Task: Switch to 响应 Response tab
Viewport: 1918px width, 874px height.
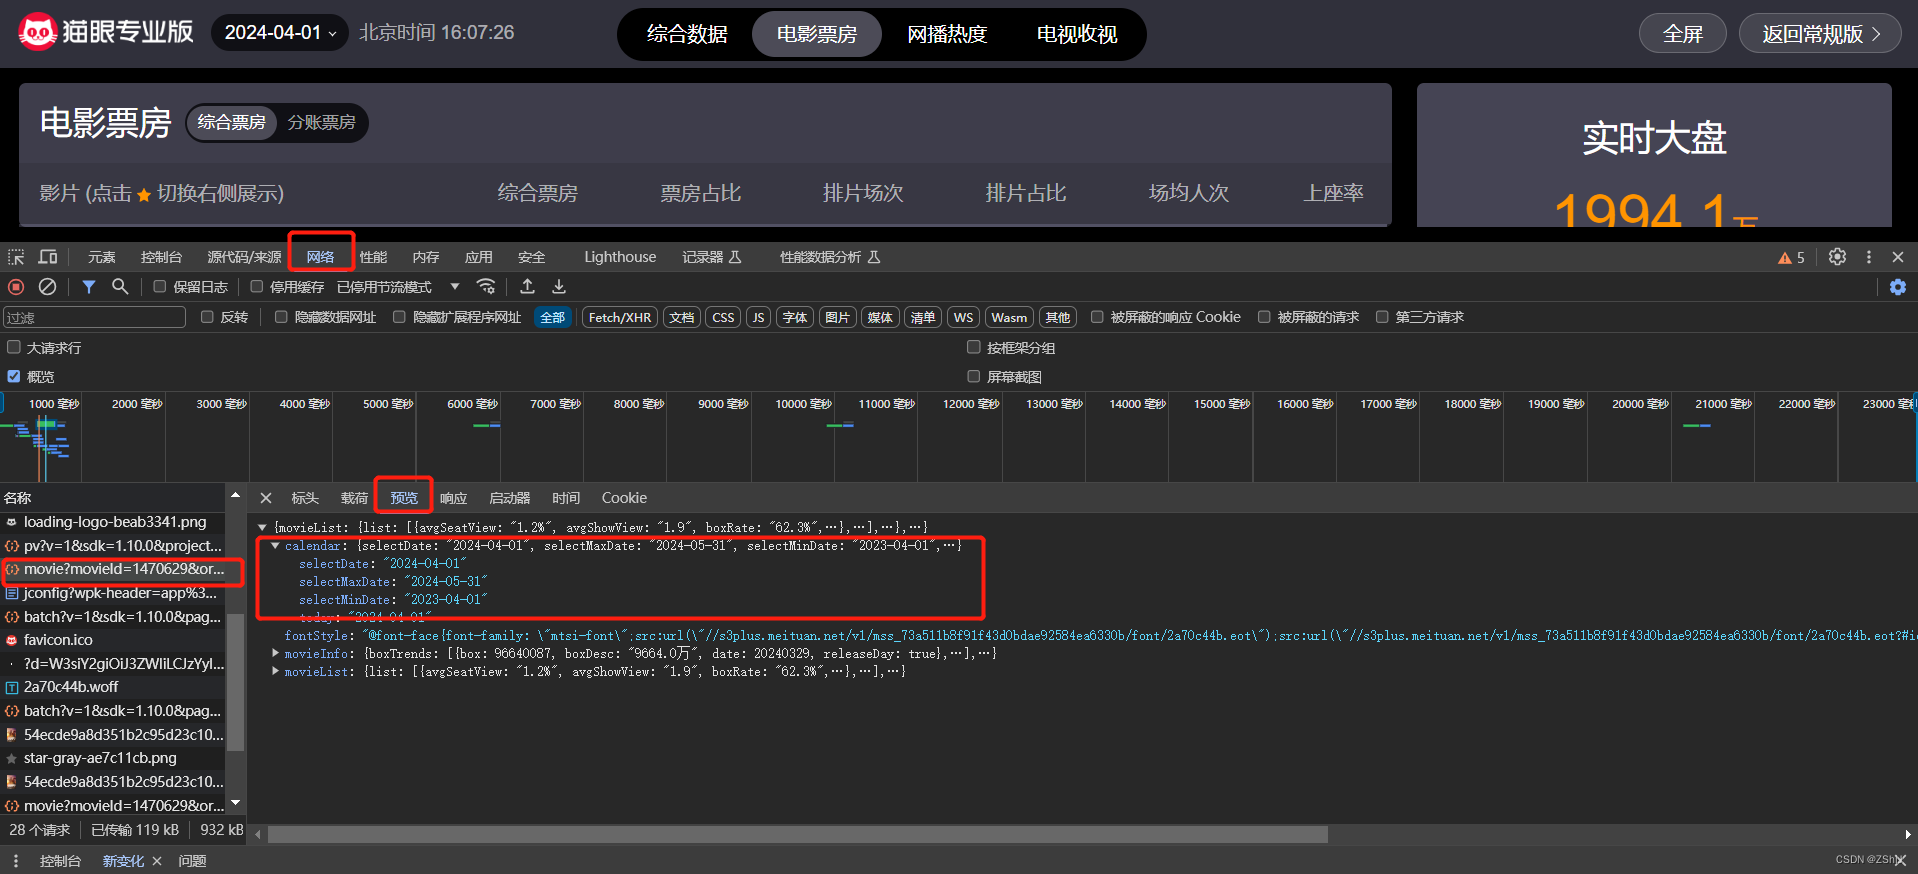Action: tap(453, 498)
